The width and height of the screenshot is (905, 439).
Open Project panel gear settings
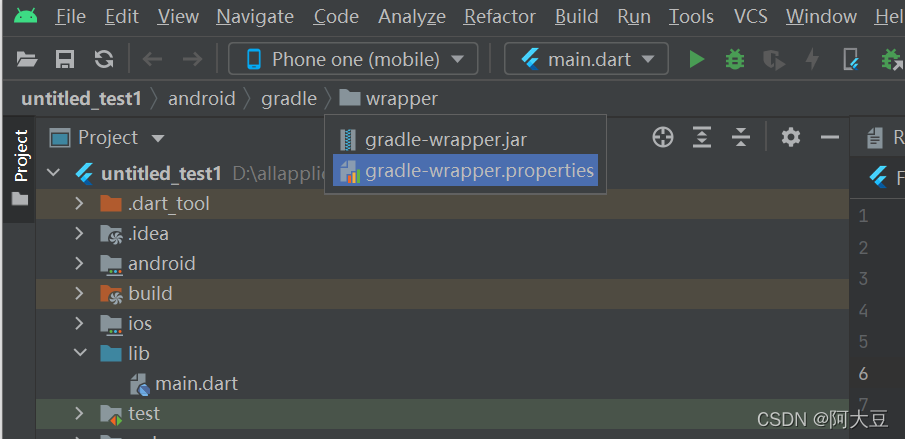pyautogui.click(x=791, y=137)
